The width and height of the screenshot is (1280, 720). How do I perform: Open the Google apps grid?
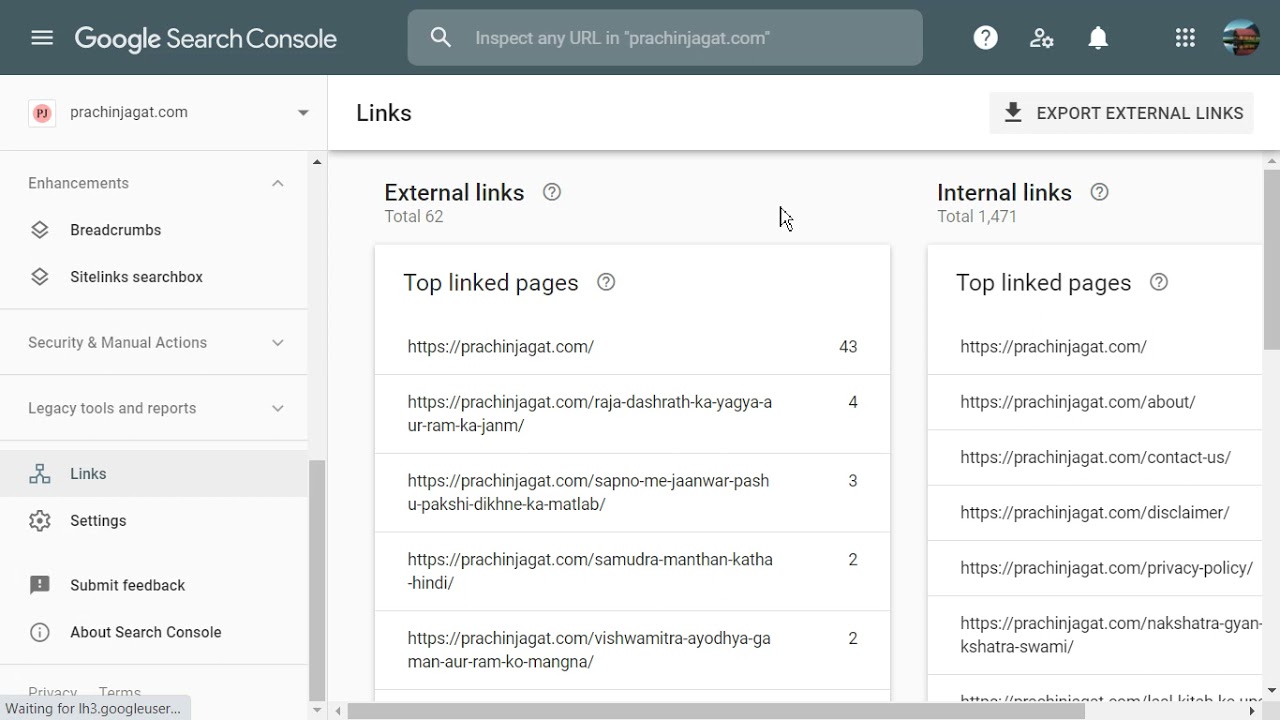1185,38
